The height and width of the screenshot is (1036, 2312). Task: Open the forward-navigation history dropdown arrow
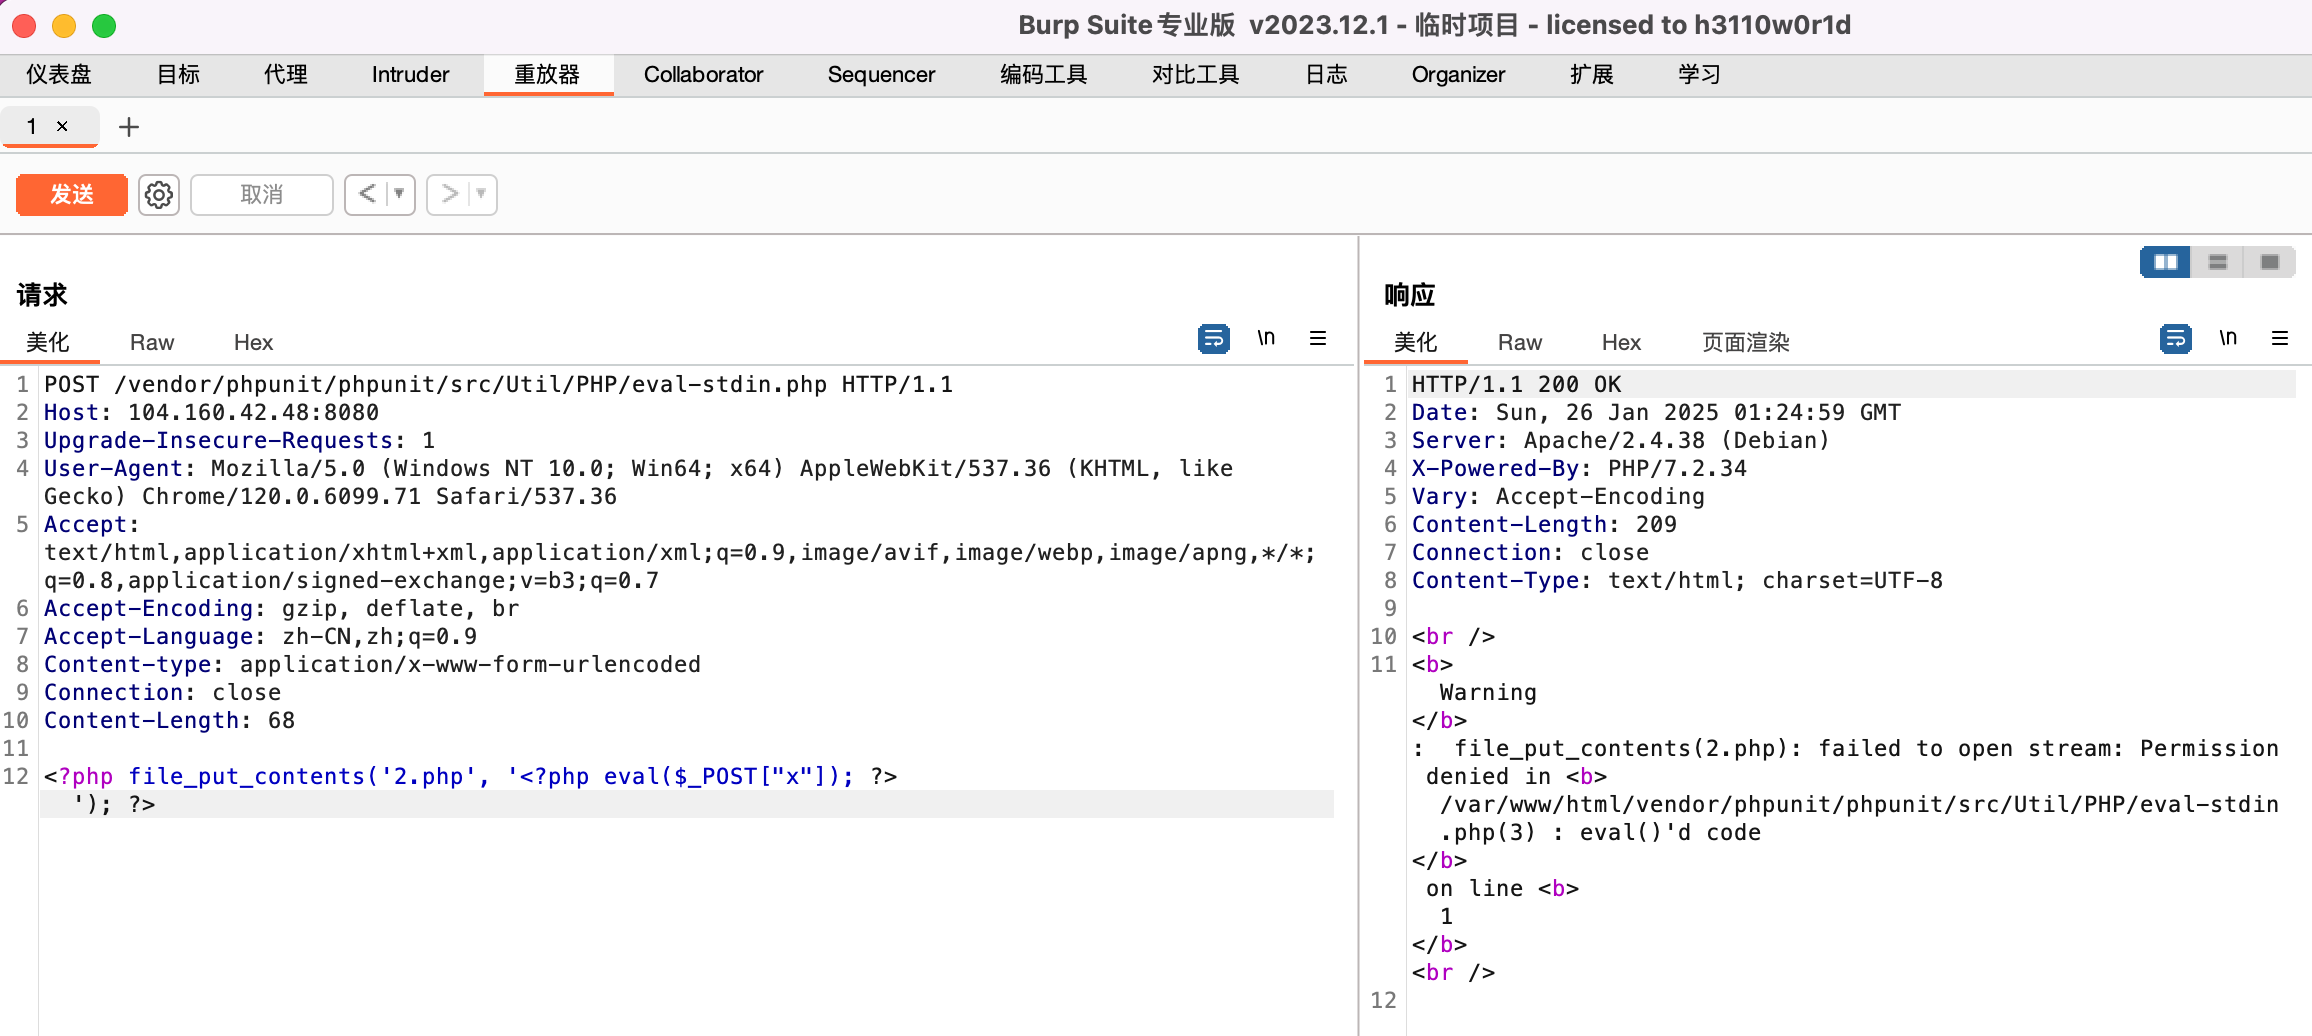480,194
